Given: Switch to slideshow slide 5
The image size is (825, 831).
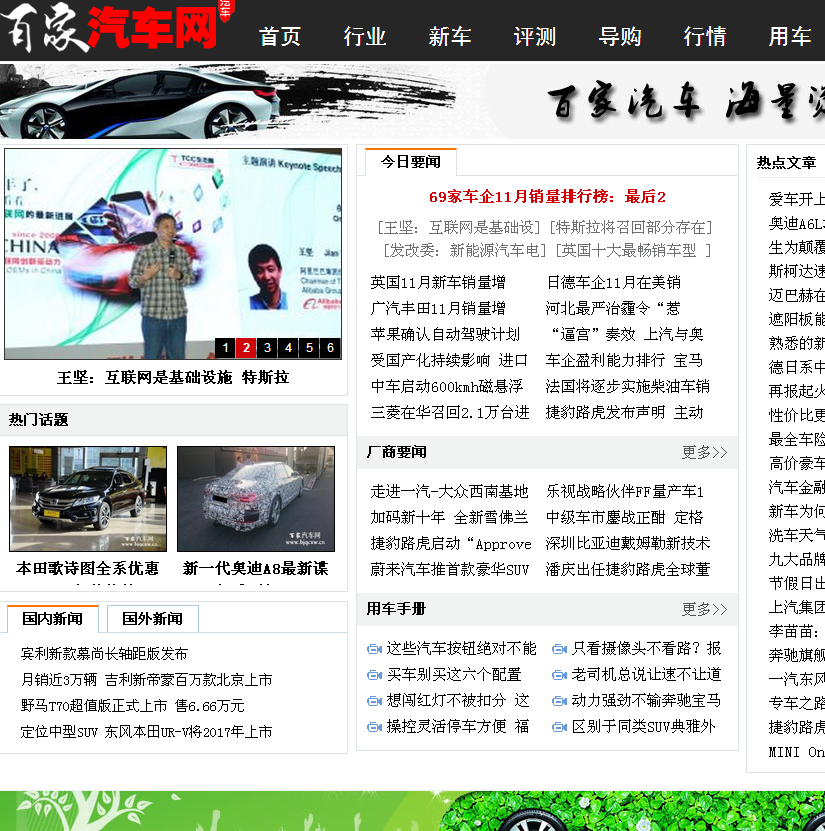Looking at the screenshot, I should 309,348.
